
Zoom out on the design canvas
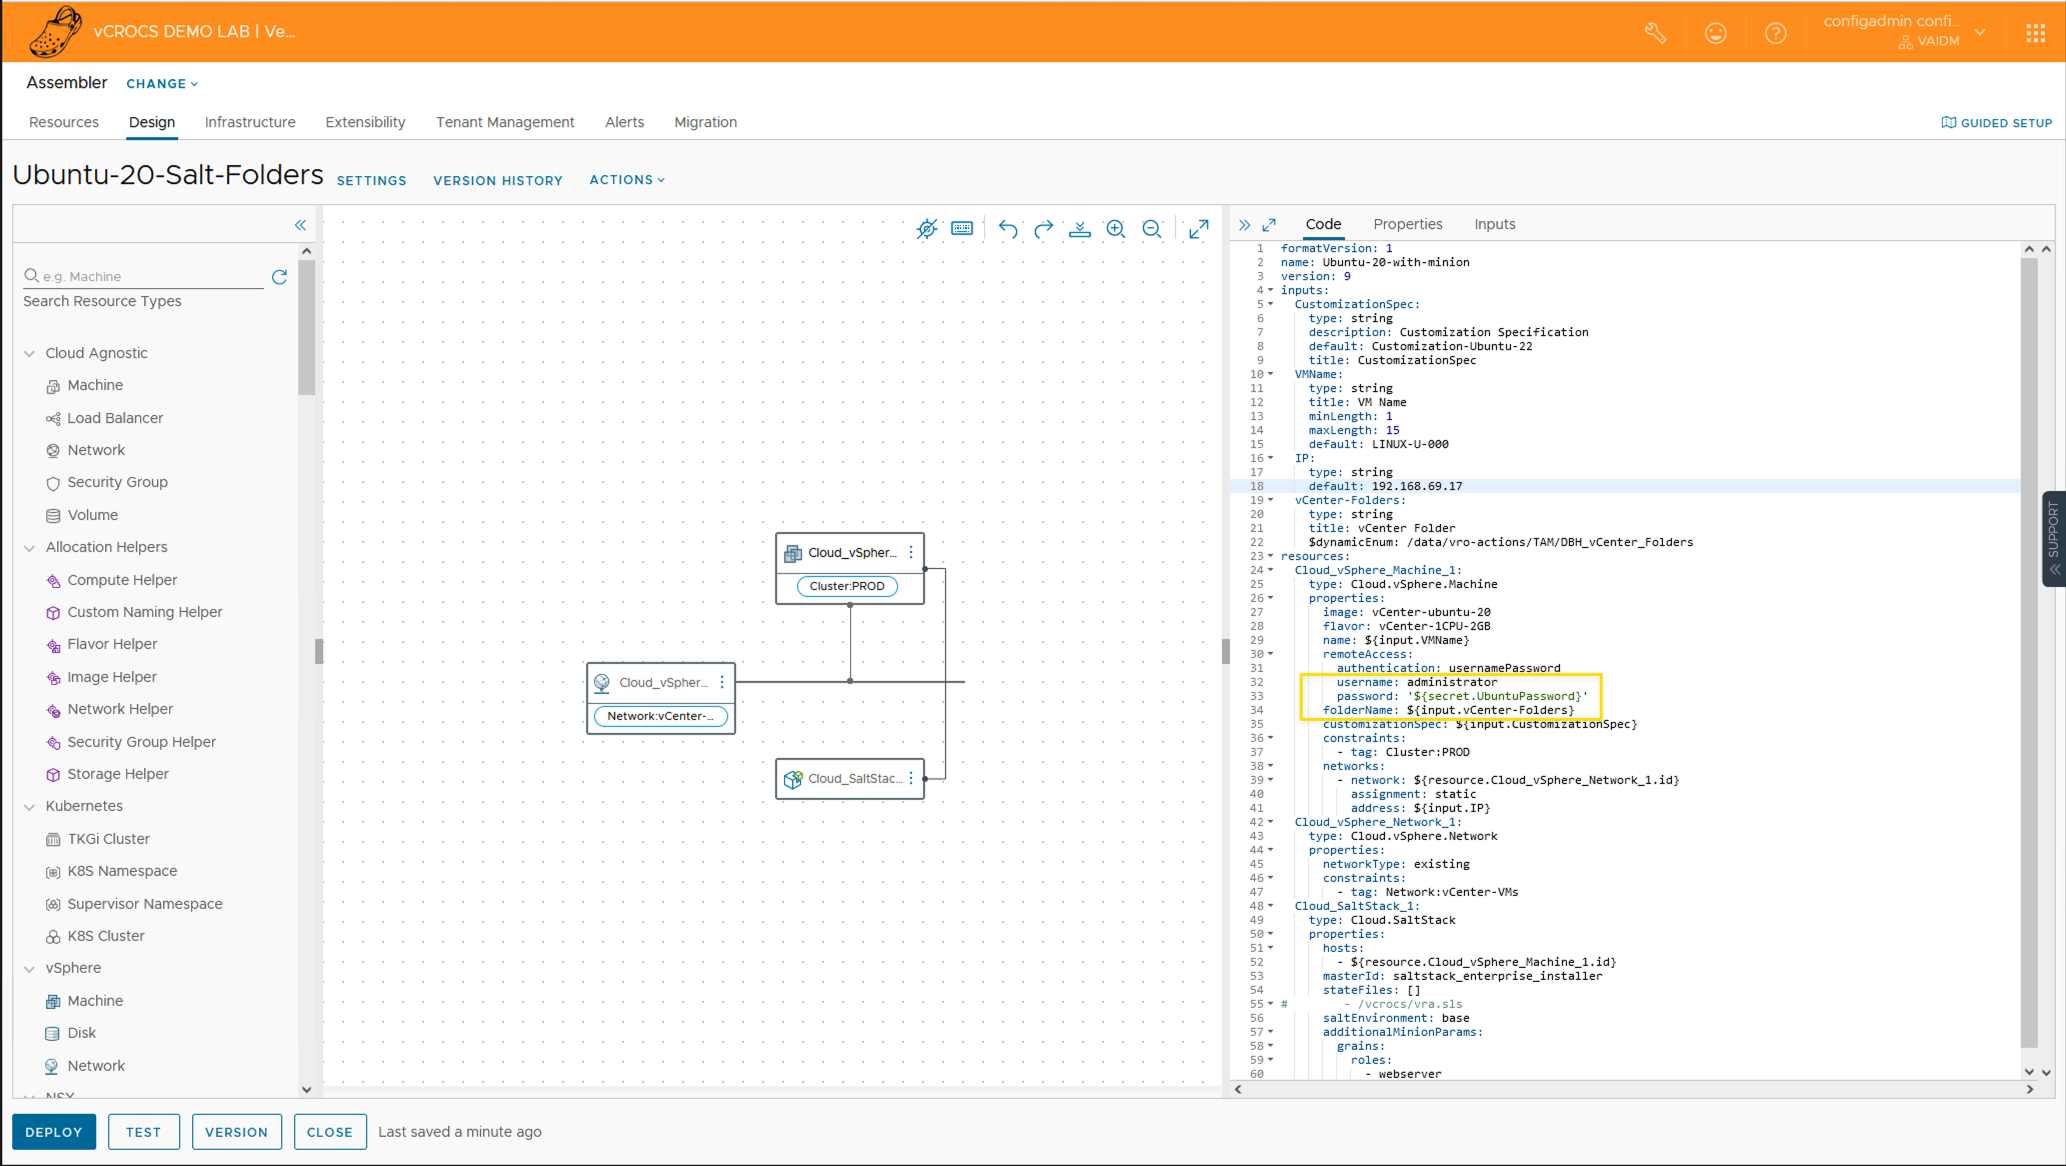click(1152, 229)
